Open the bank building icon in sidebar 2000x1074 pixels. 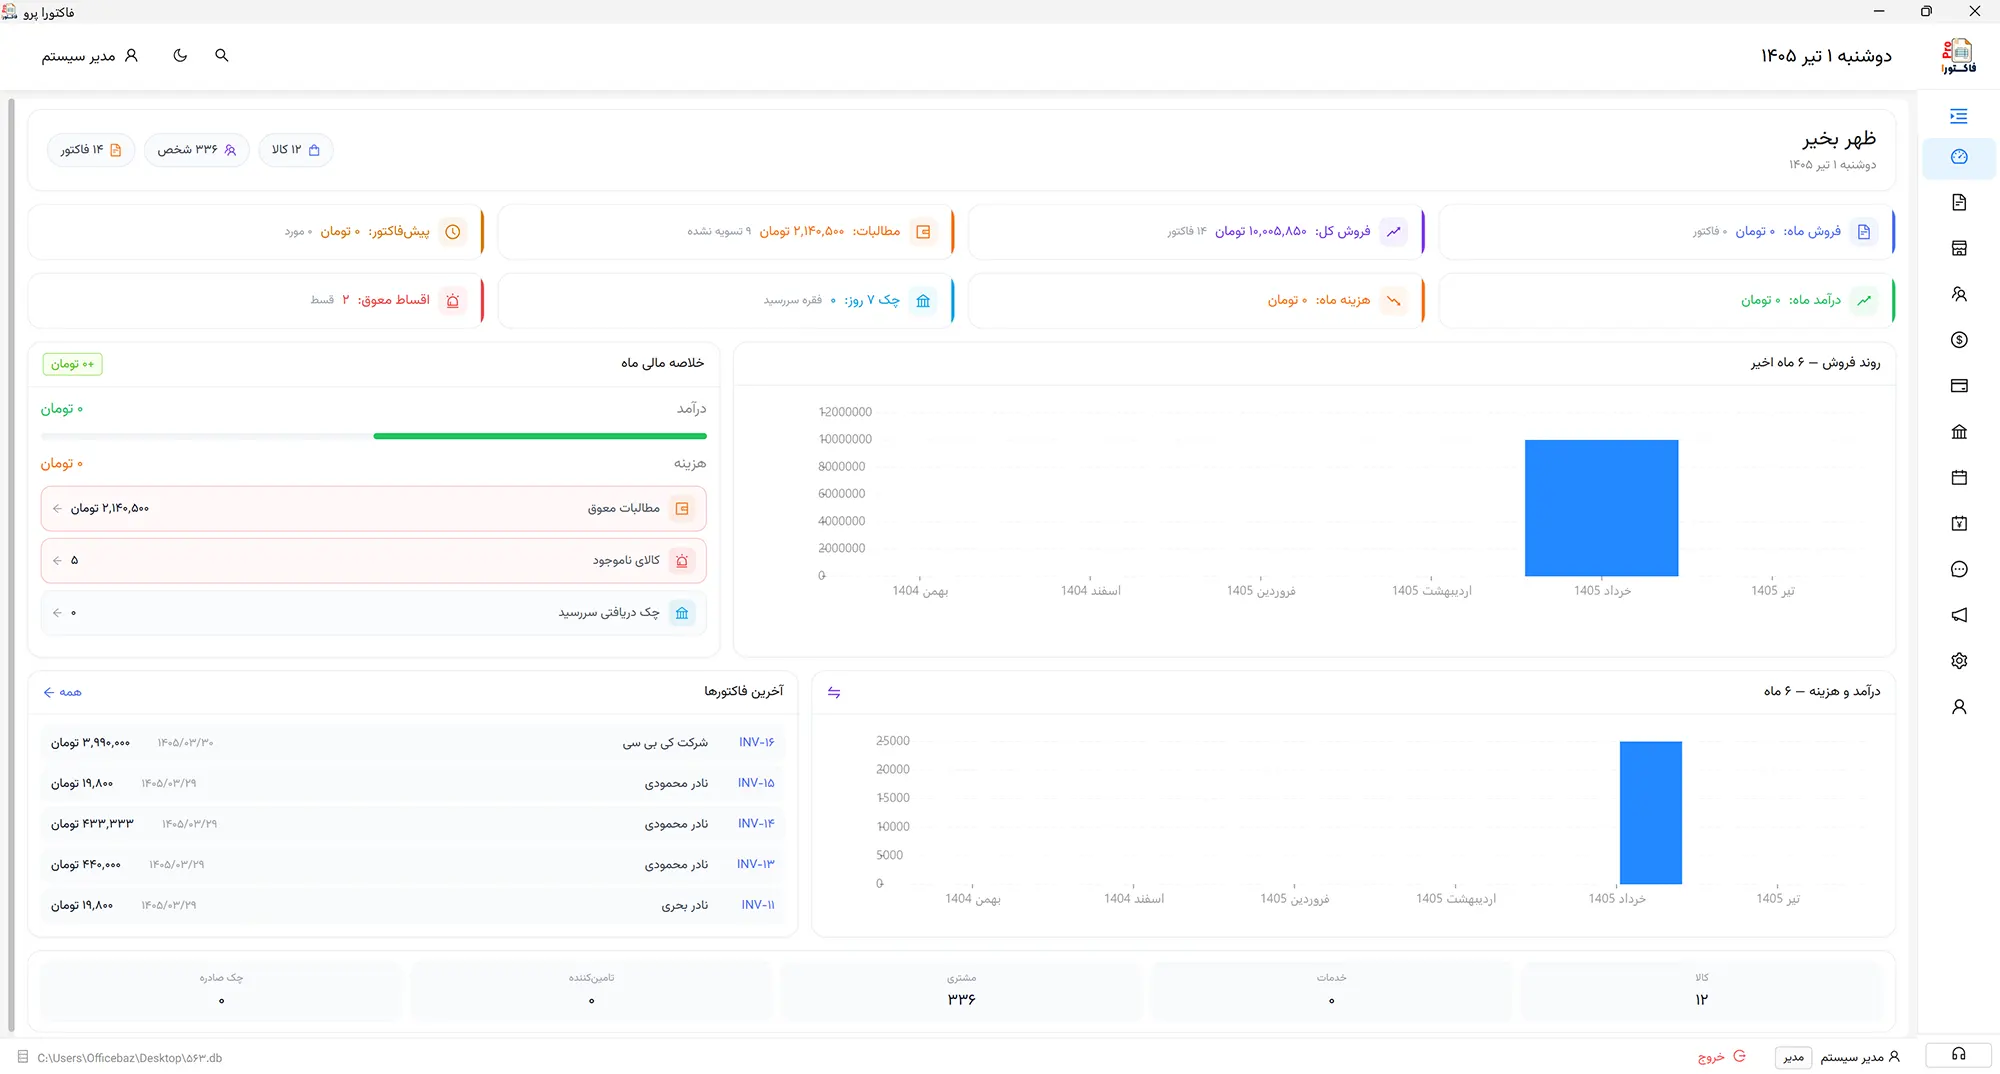1959,432
